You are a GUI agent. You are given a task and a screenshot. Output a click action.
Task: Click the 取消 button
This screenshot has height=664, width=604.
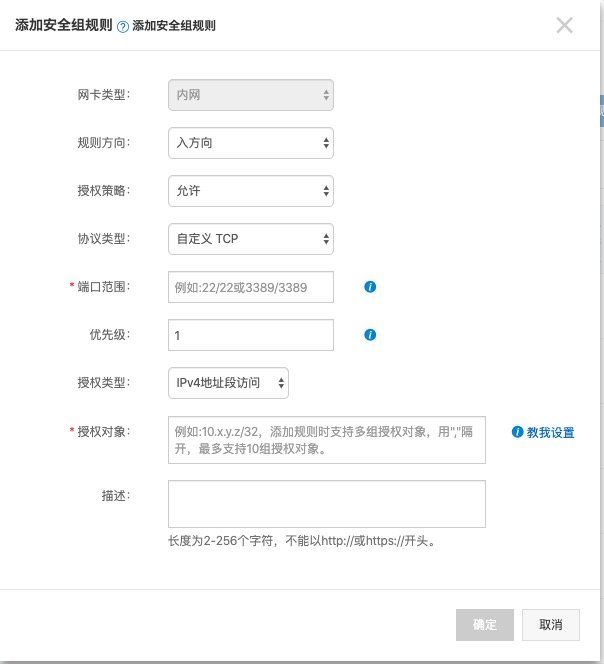click(x=551, y=625)
